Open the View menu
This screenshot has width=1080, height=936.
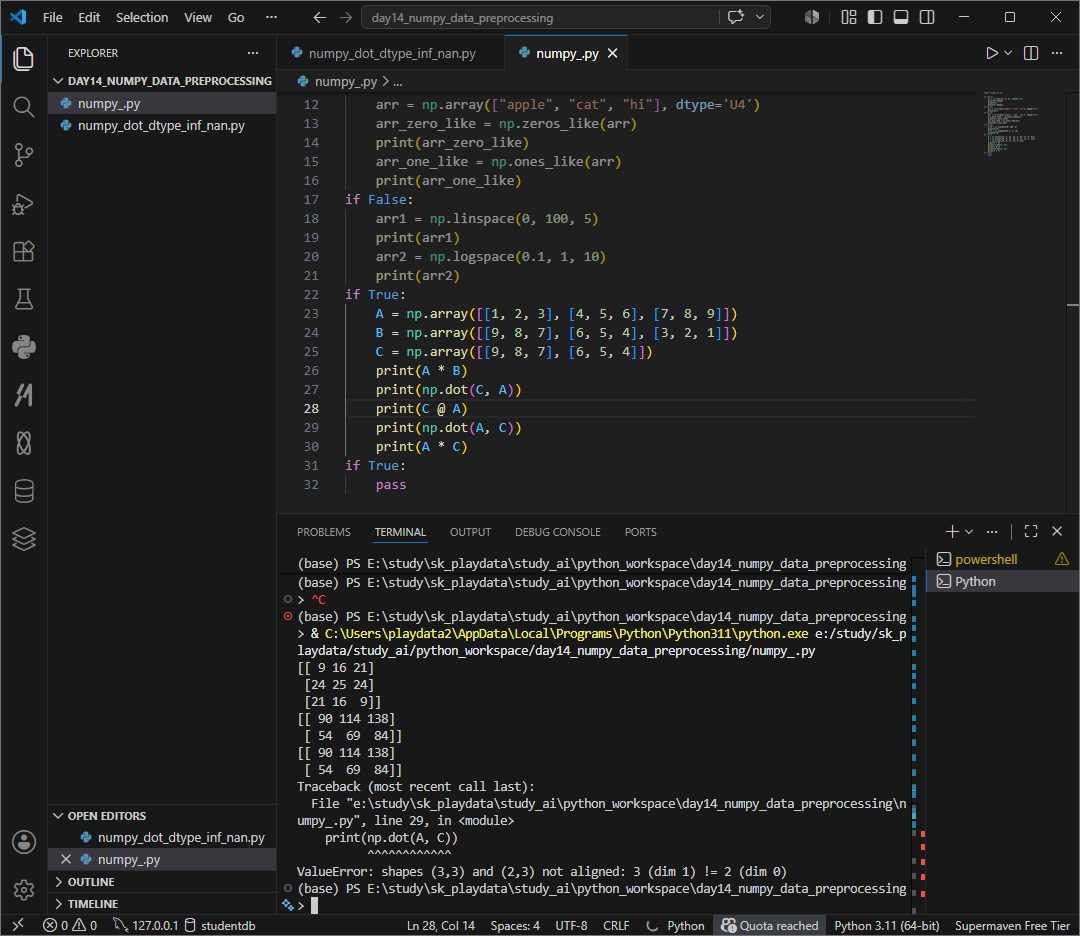198,17
